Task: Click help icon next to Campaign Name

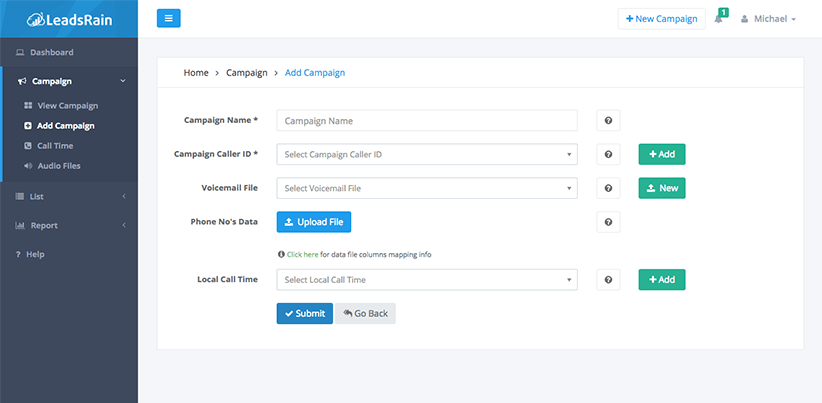Action: coord(608,121)
